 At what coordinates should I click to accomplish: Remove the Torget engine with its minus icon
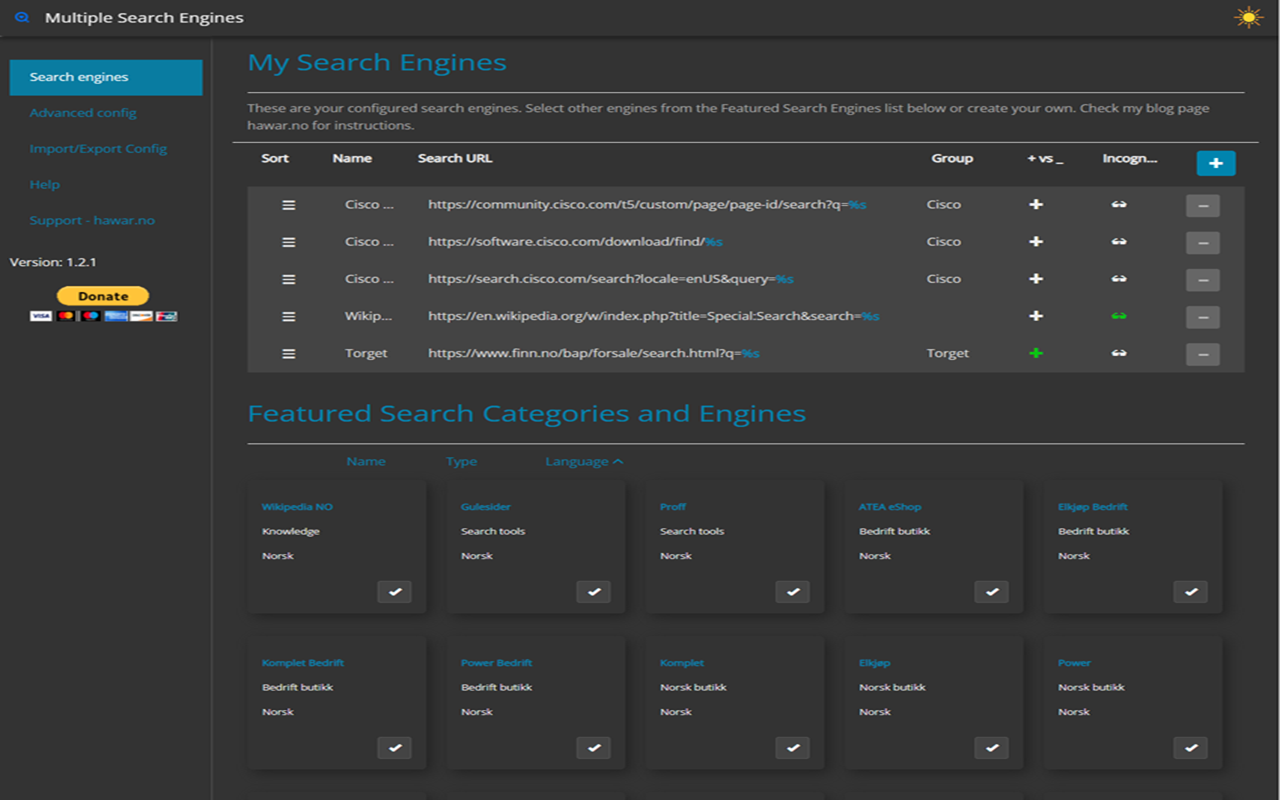click(1202, 353)
